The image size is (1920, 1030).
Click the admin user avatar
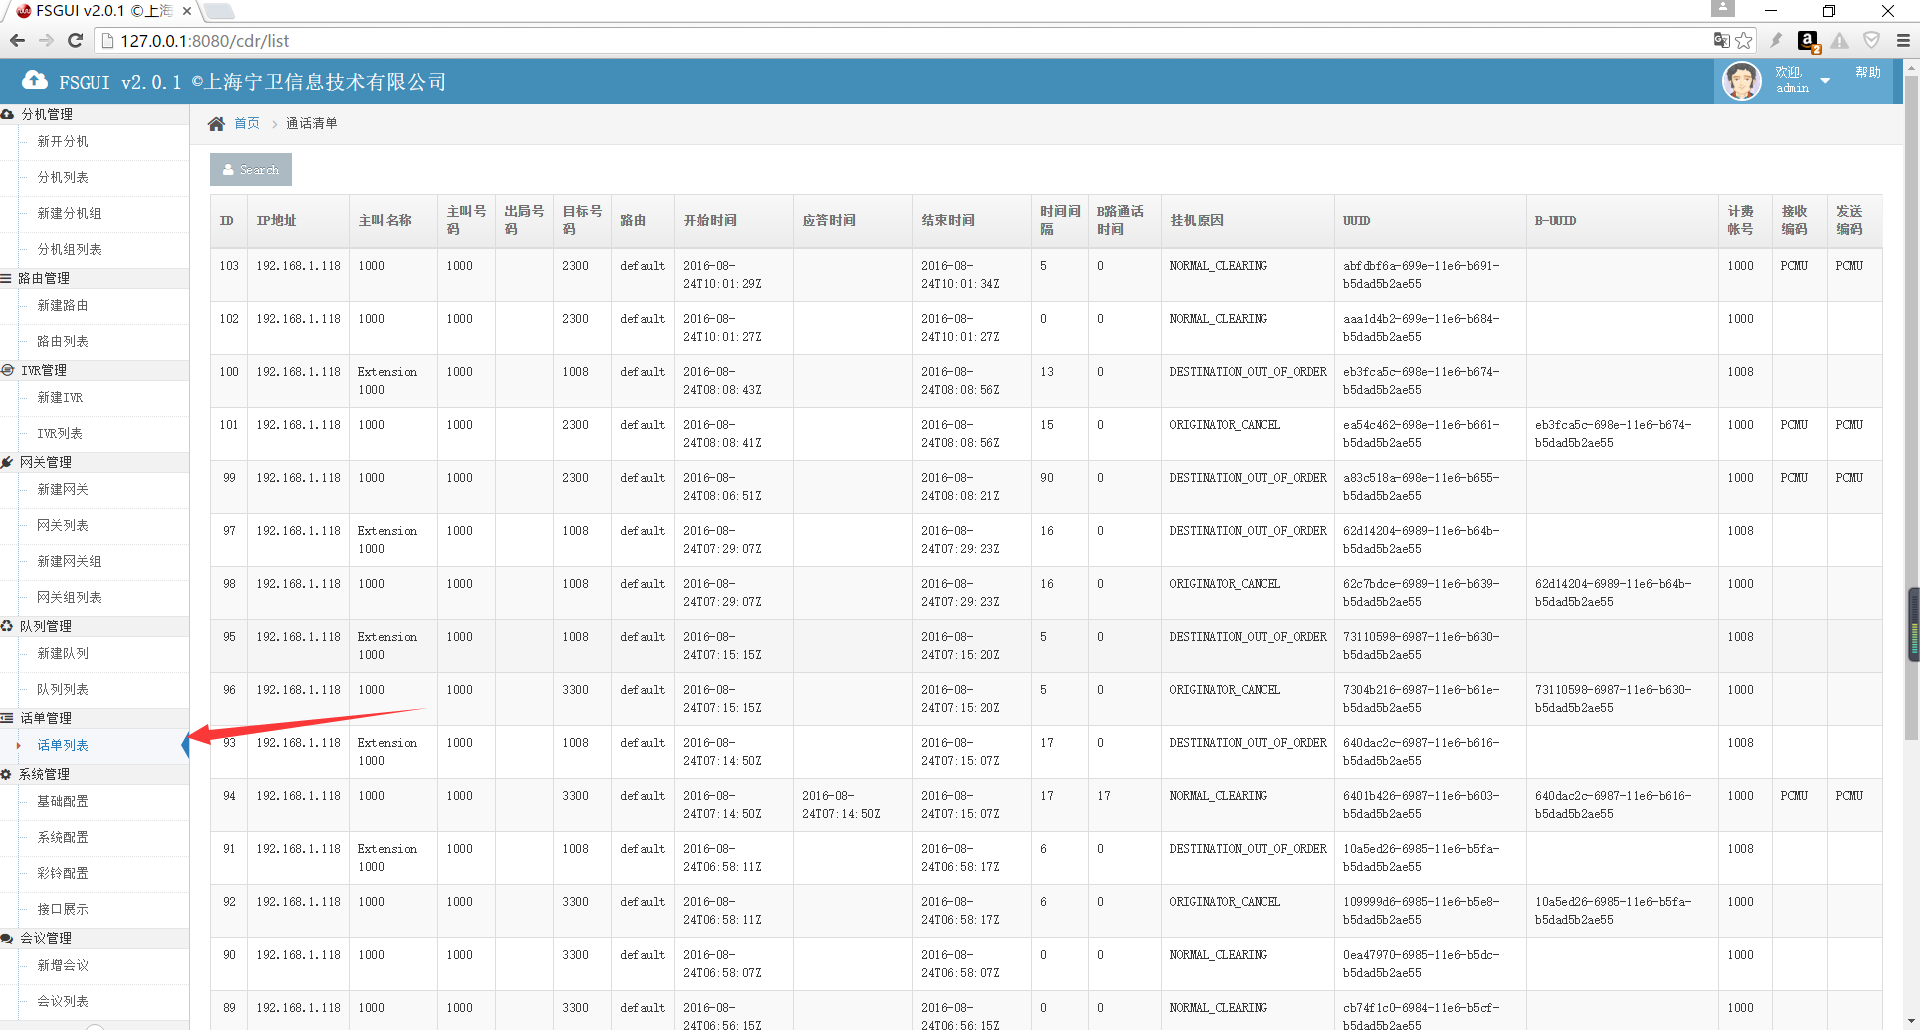point(1741,81)
